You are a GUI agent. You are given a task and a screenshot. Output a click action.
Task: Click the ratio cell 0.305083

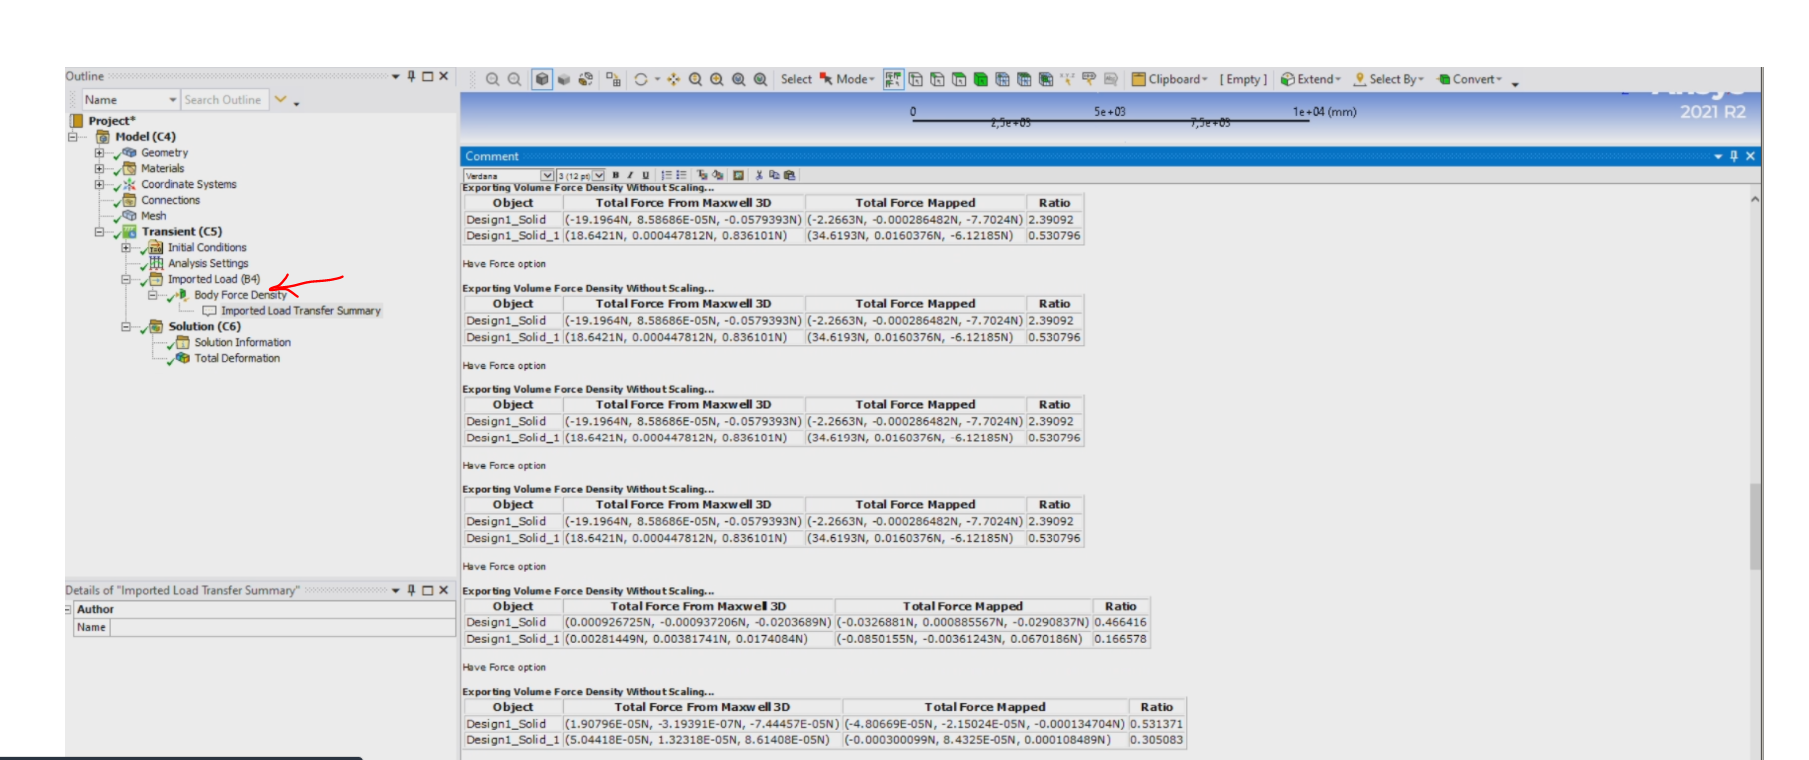point(1157,740)
